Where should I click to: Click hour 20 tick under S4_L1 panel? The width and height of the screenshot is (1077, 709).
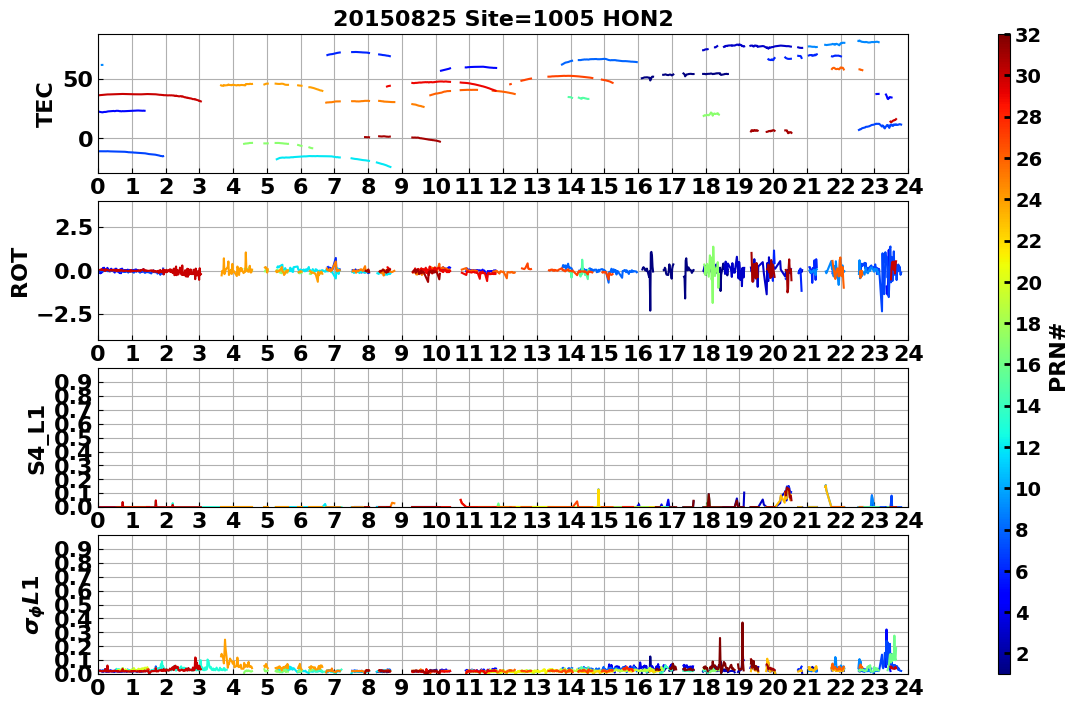pyautogui.click(x=773, y=520)
